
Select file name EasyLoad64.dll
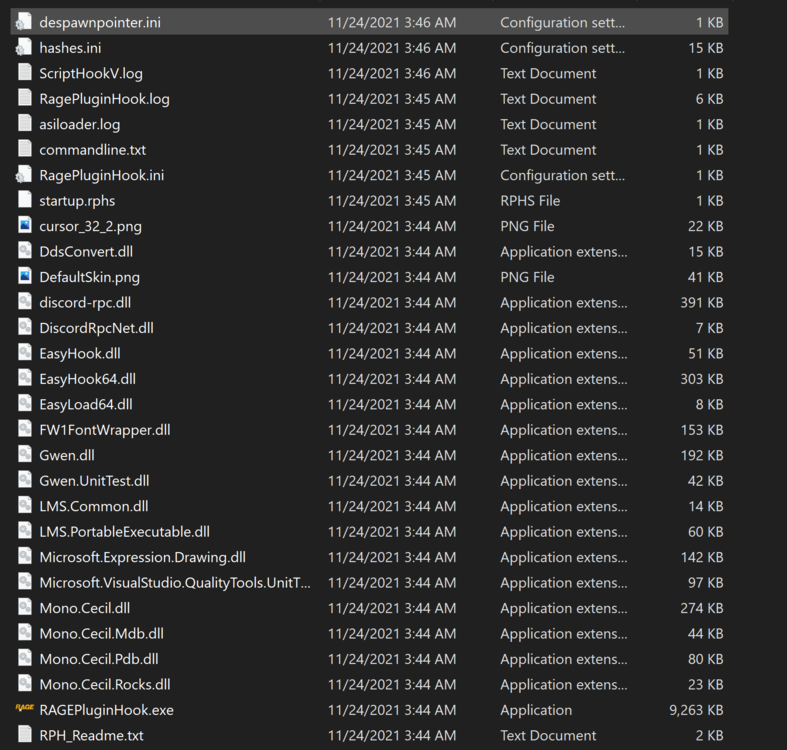[86, 405]
